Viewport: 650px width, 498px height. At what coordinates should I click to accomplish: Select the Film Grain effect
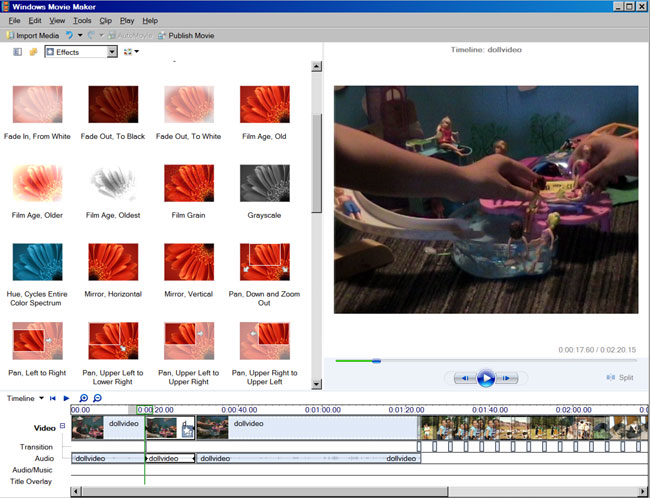tap(189, 192)
